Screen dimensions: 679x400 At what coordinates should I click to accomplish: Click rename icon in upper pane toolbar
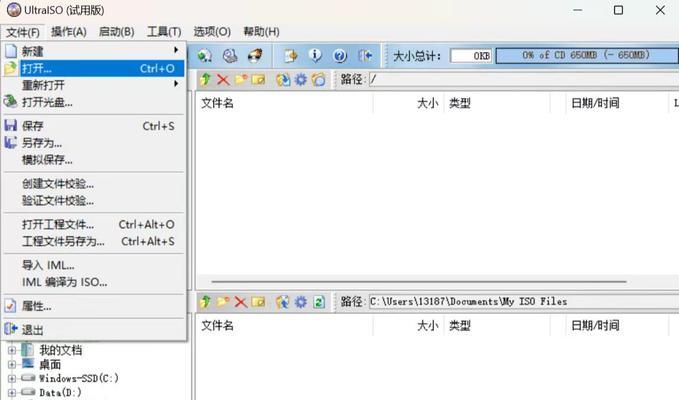(x=258, y=80)
